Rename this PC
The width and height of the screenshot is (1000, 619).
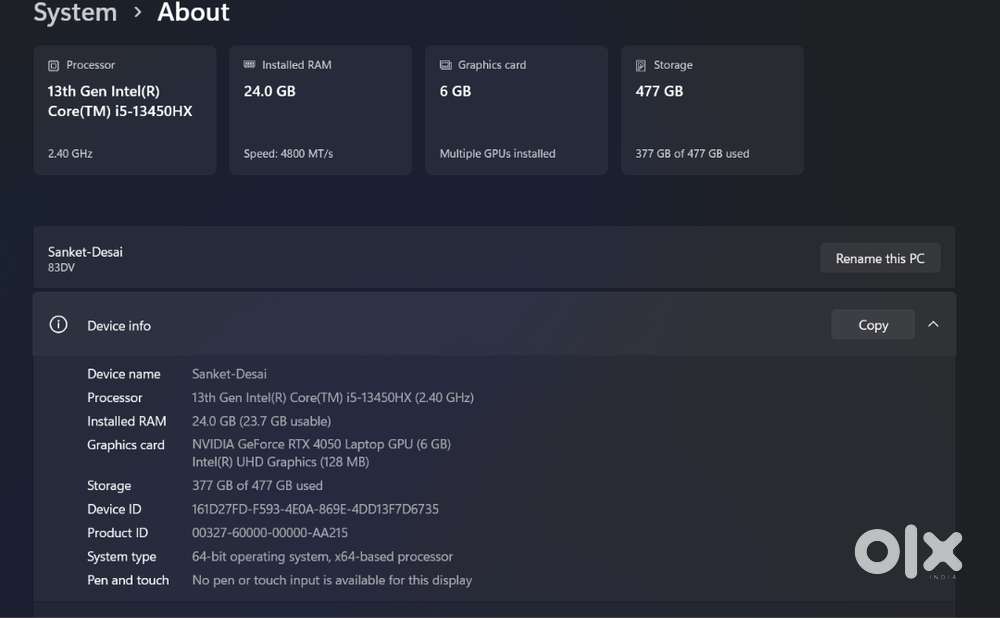pos(880,258)
